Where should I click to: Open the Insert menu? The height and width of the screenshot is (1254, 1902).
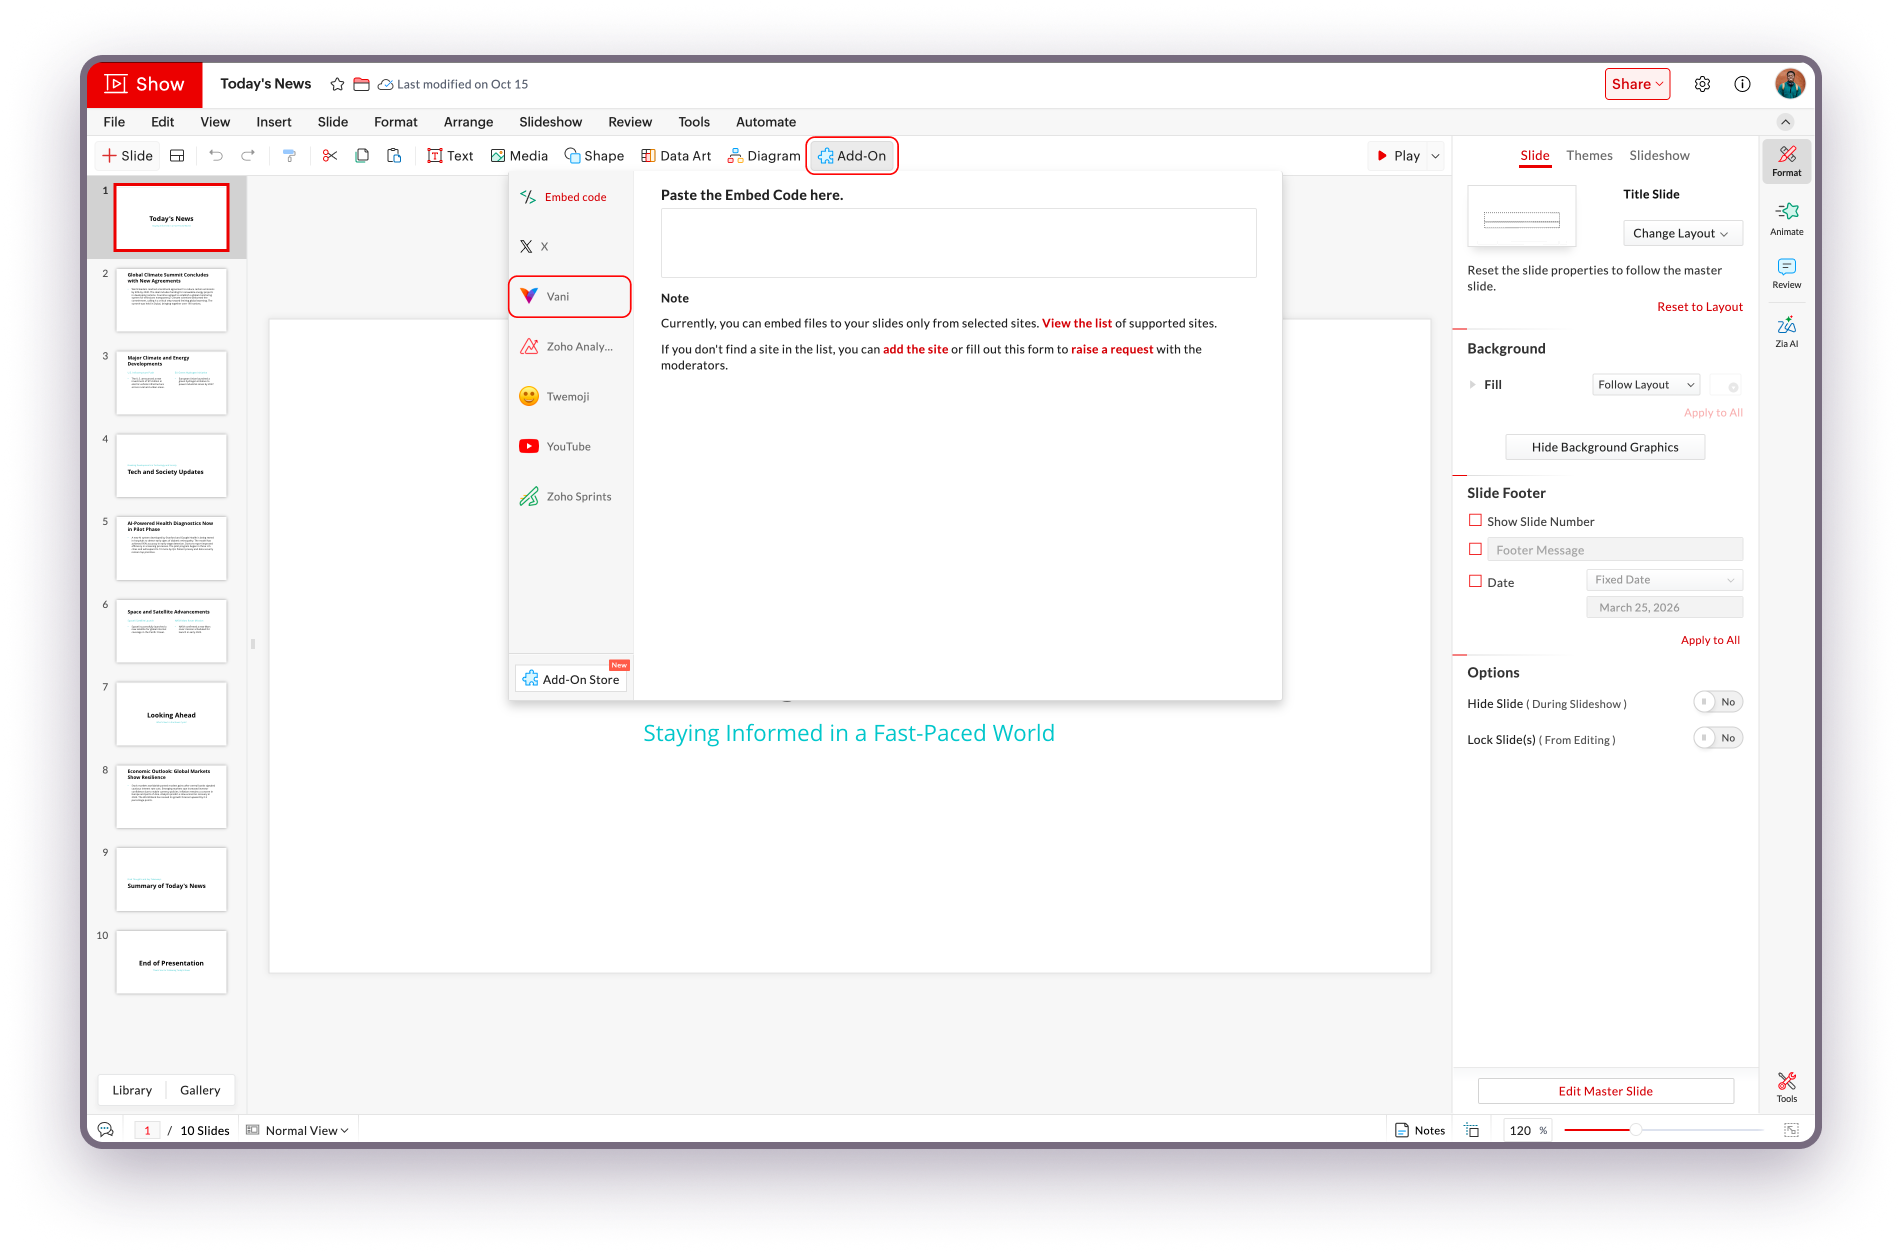pyautogui.click(x=273, y=122)
